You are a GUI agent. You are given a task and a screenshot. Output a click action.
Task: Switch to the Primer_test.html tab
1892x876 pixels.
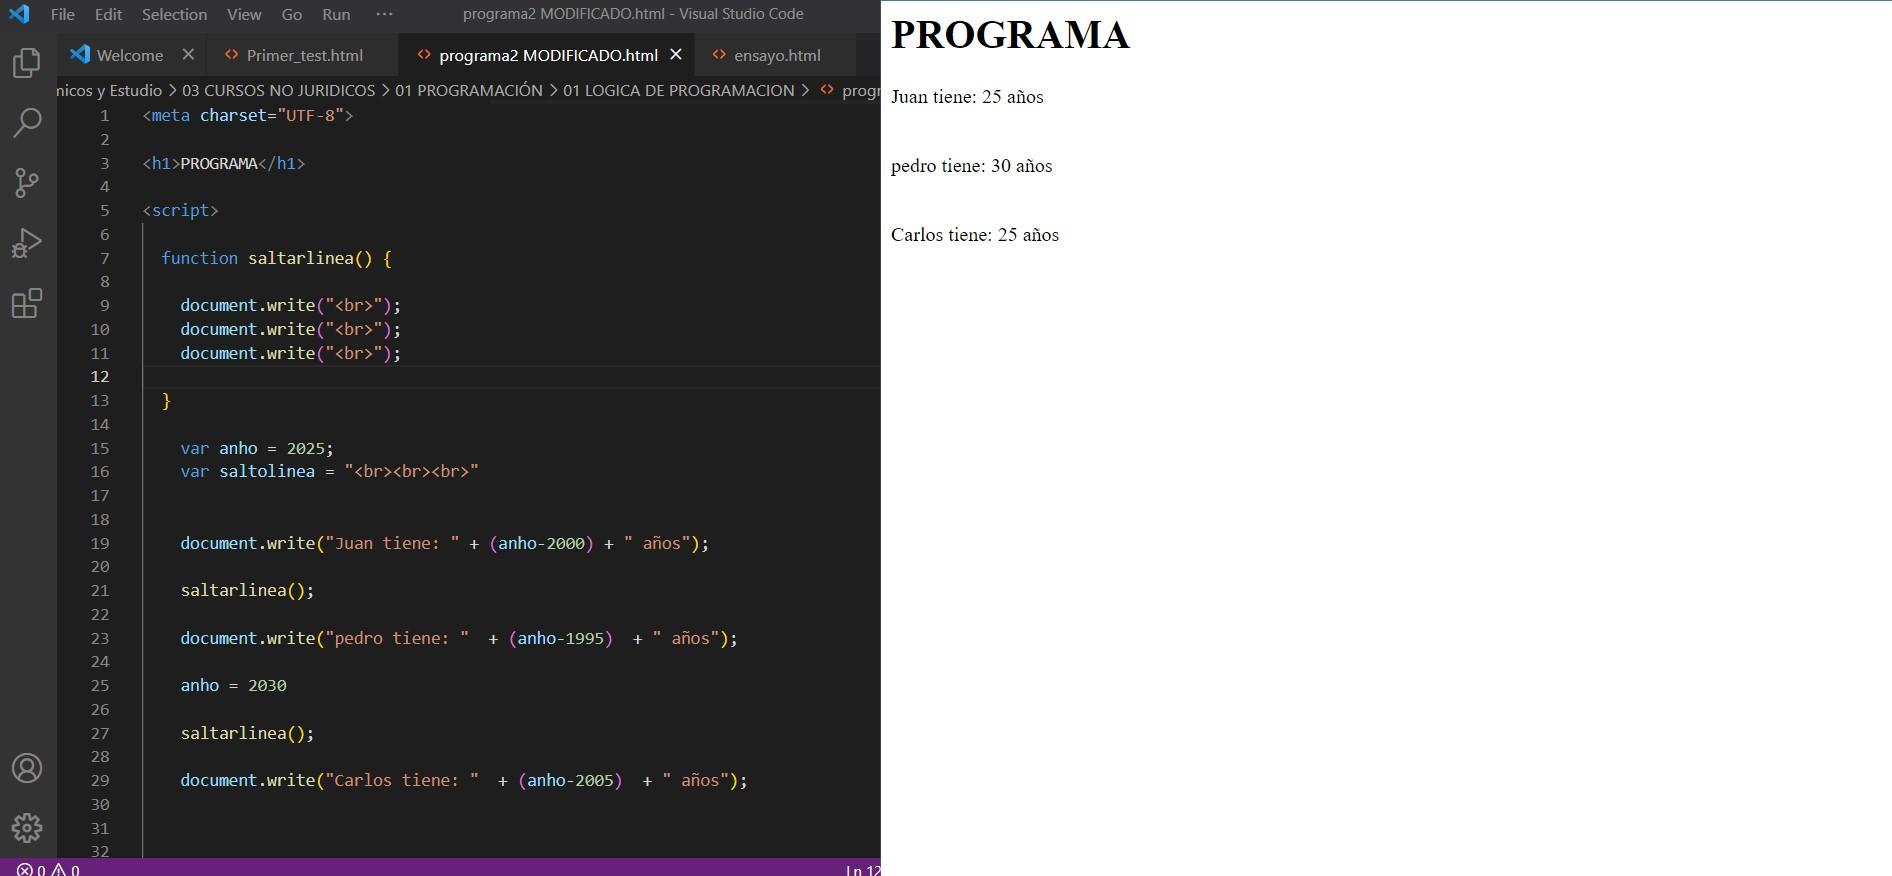click(x=305, y=55)
